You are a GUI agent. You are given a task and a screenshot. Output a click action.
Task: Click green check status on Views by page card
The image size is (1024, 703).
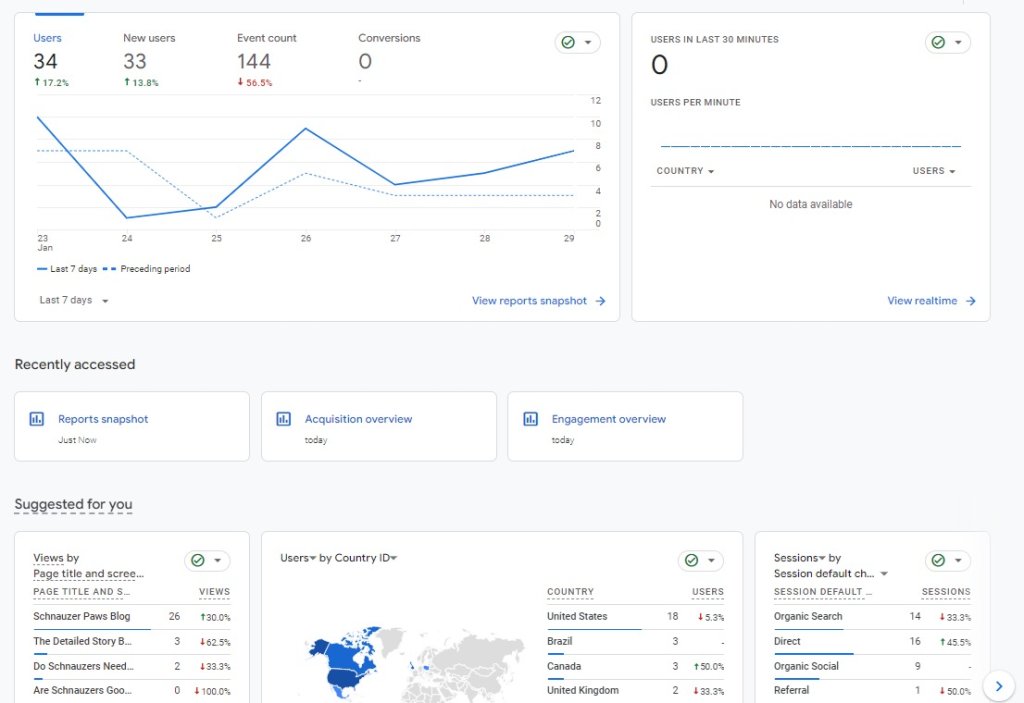coord(207,561)
